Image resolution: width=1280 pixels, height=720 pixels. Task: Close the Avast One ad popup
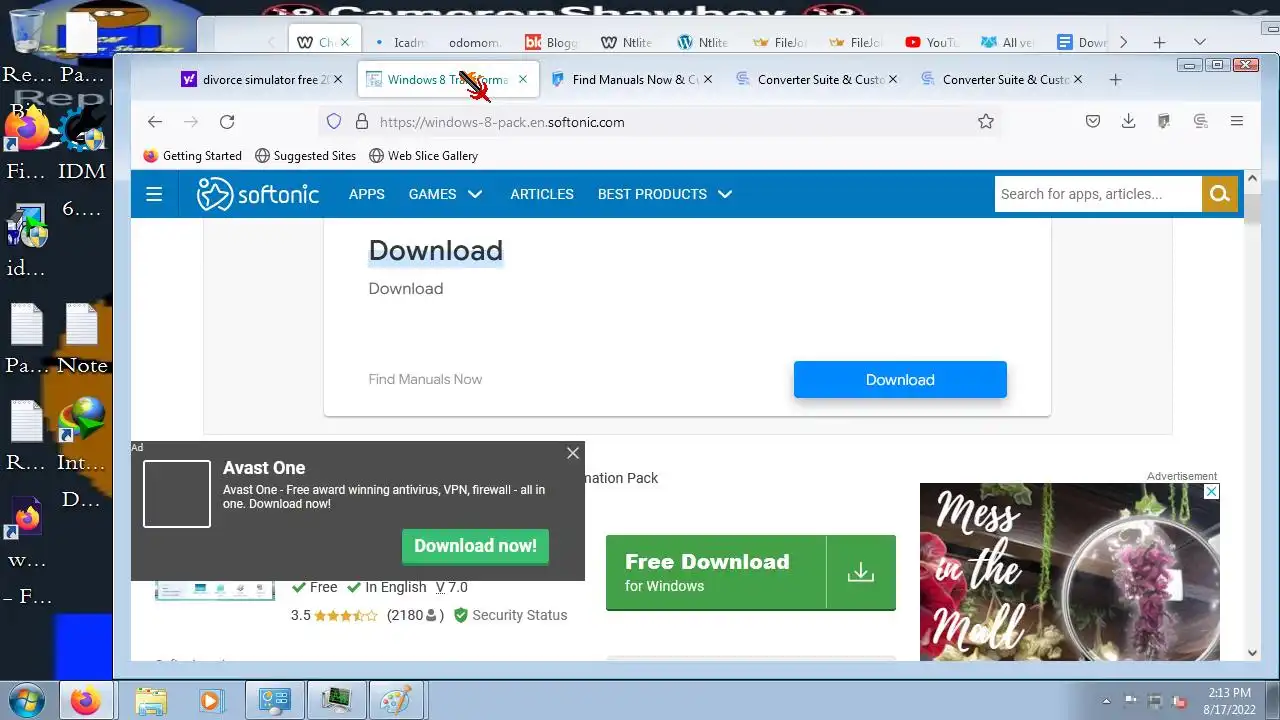[x=573, y=453]
